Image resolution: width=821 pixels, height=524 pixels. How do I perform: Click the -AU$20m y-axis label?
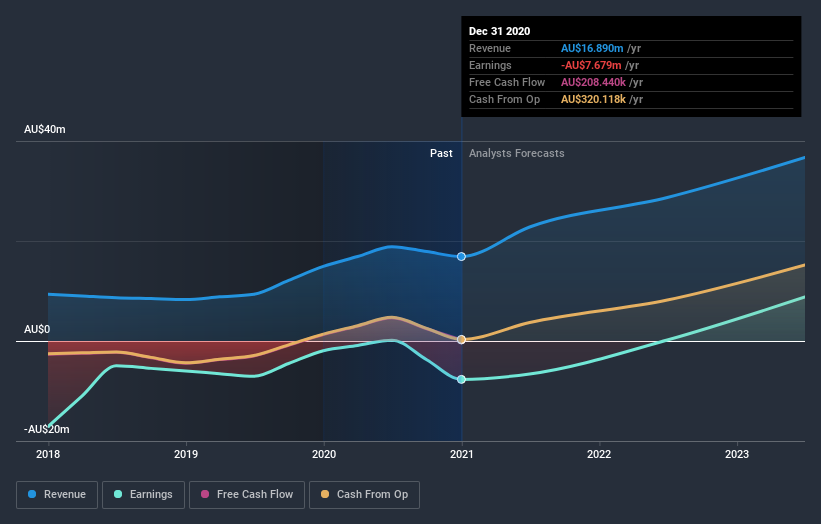click(47, 429)
